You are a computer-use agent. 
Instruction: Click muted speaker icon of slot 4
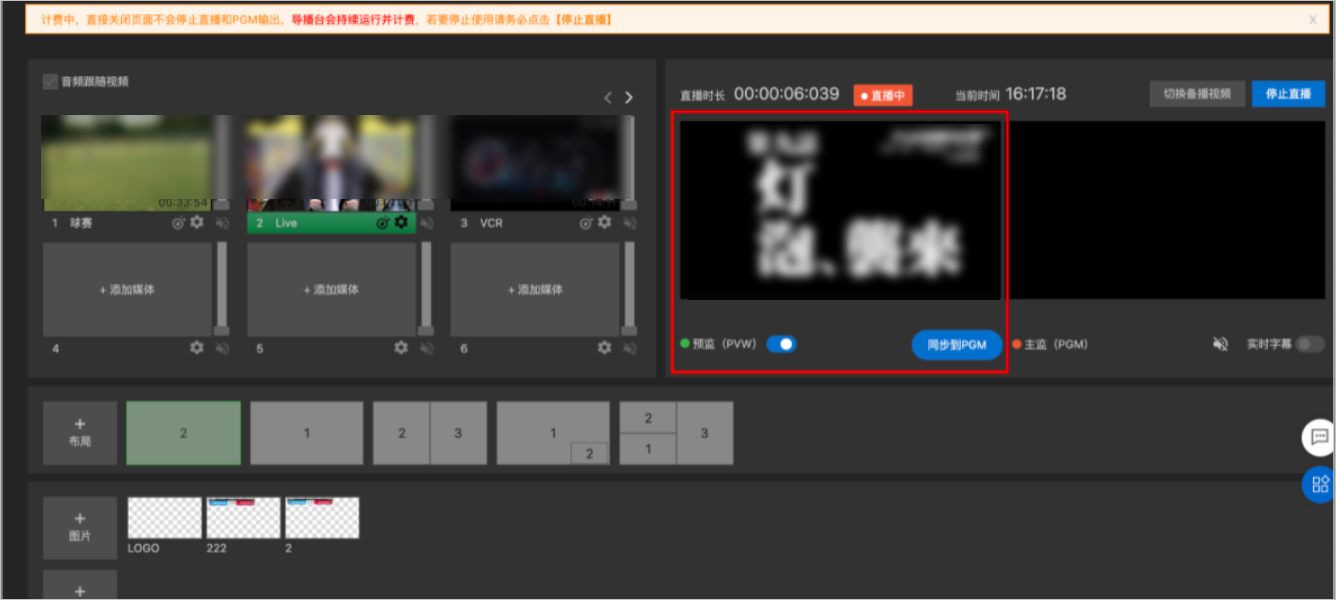[223, 348]
